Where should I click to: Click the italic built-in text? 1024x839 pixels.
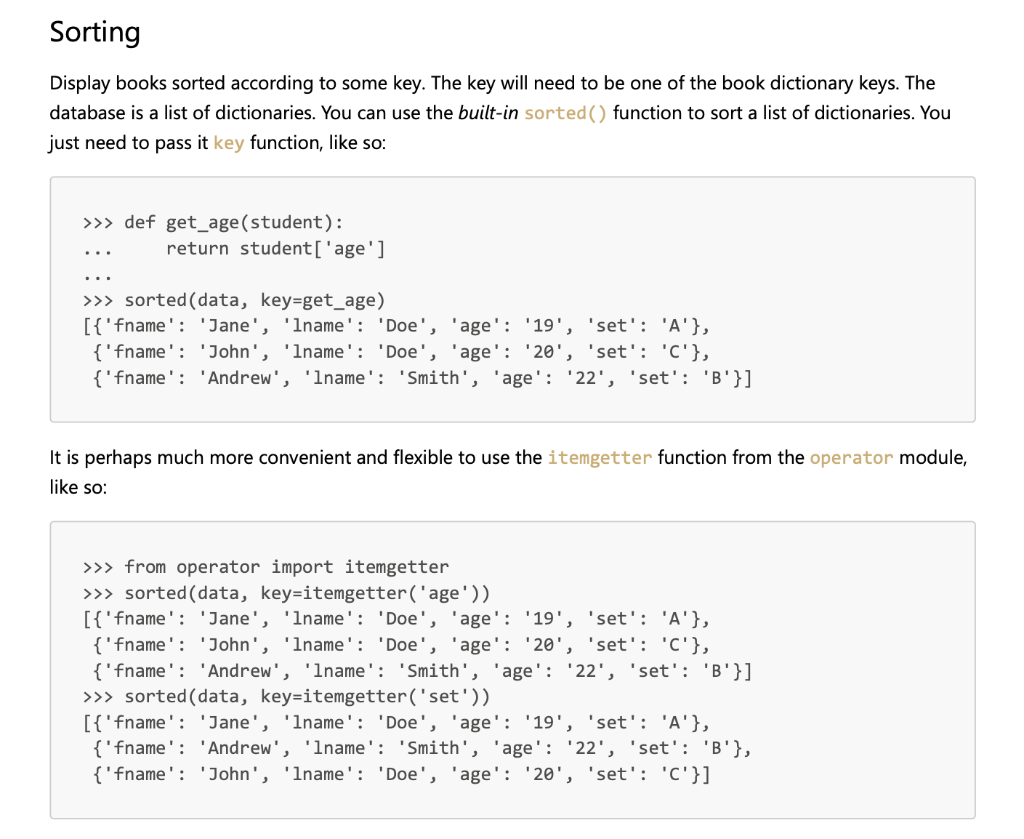[x=488, y=113]
